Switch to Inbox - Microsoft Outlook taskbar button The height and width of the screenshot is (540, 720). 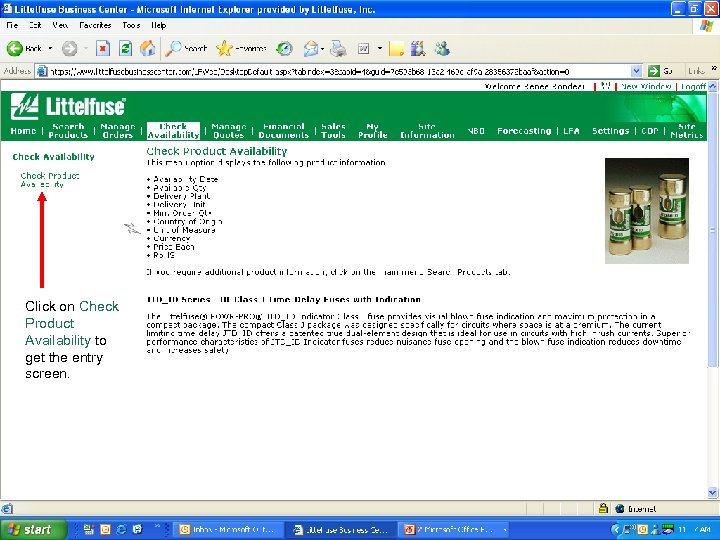(228, 529)
